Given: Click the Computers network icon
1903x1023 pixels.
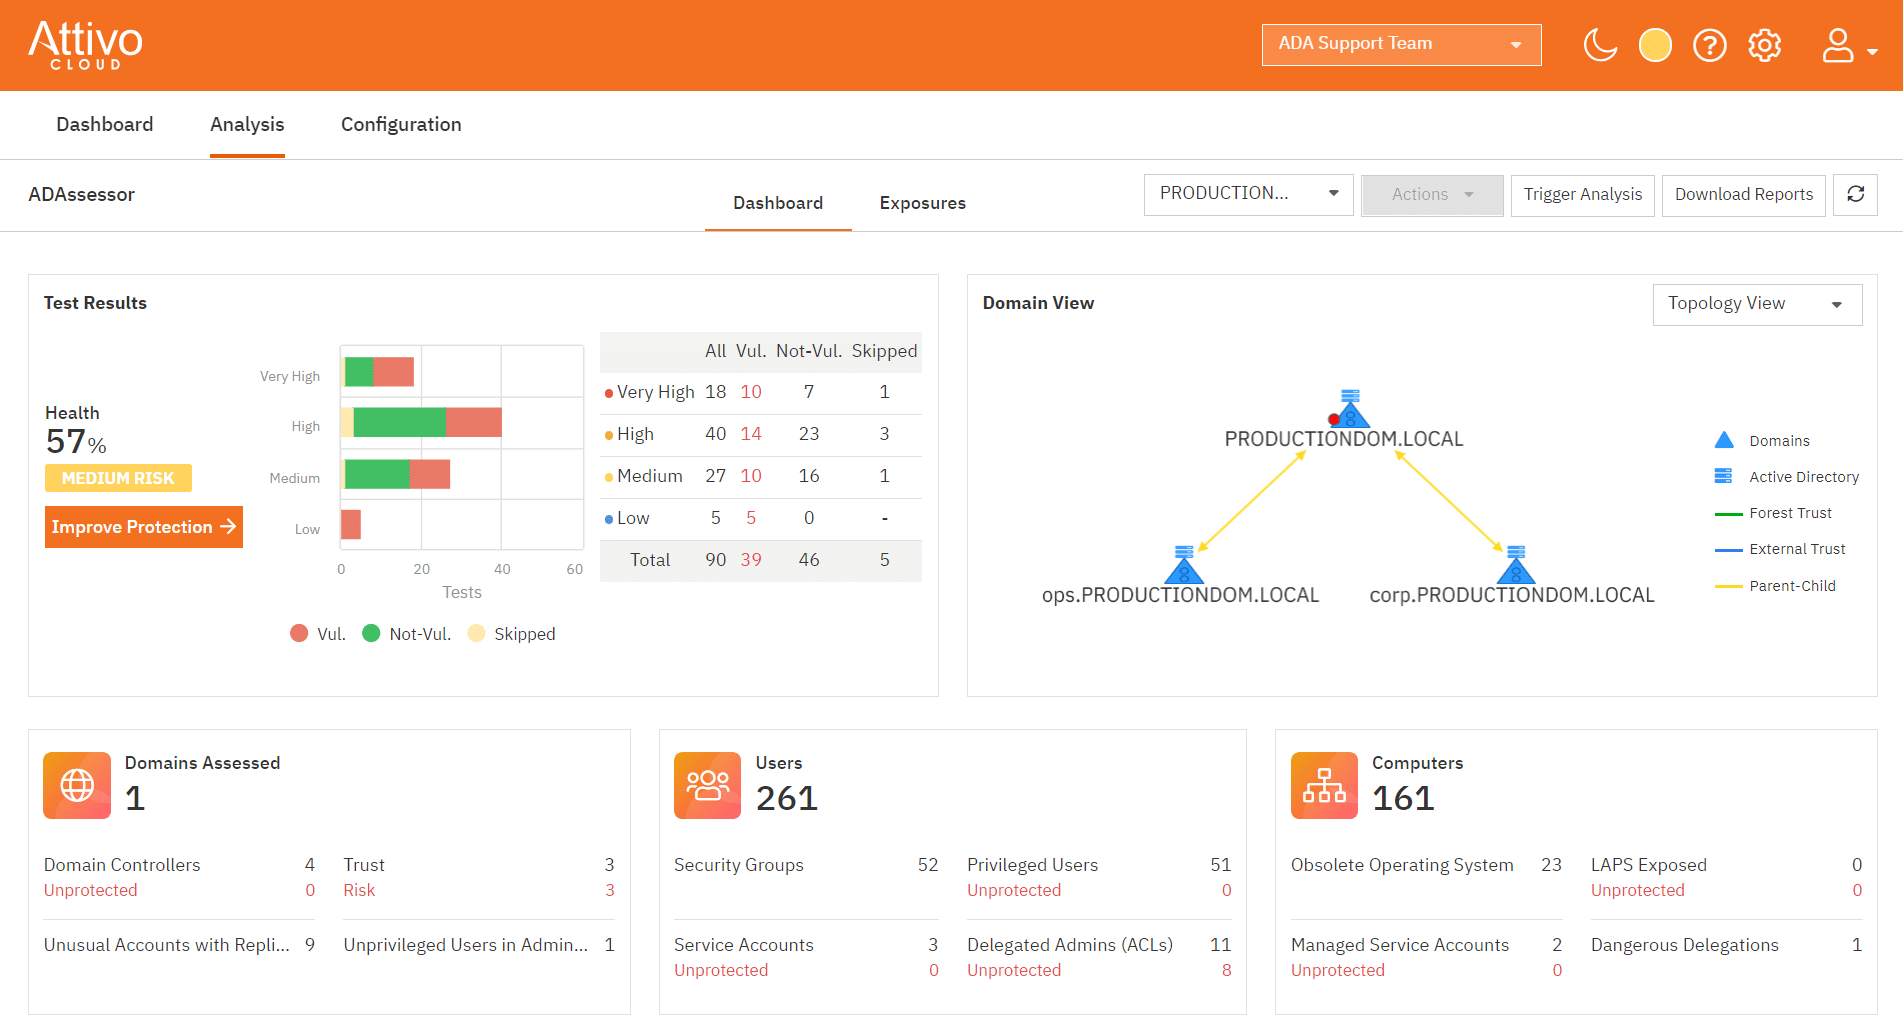Looking at the screenshot, I should coord(1324,785).
